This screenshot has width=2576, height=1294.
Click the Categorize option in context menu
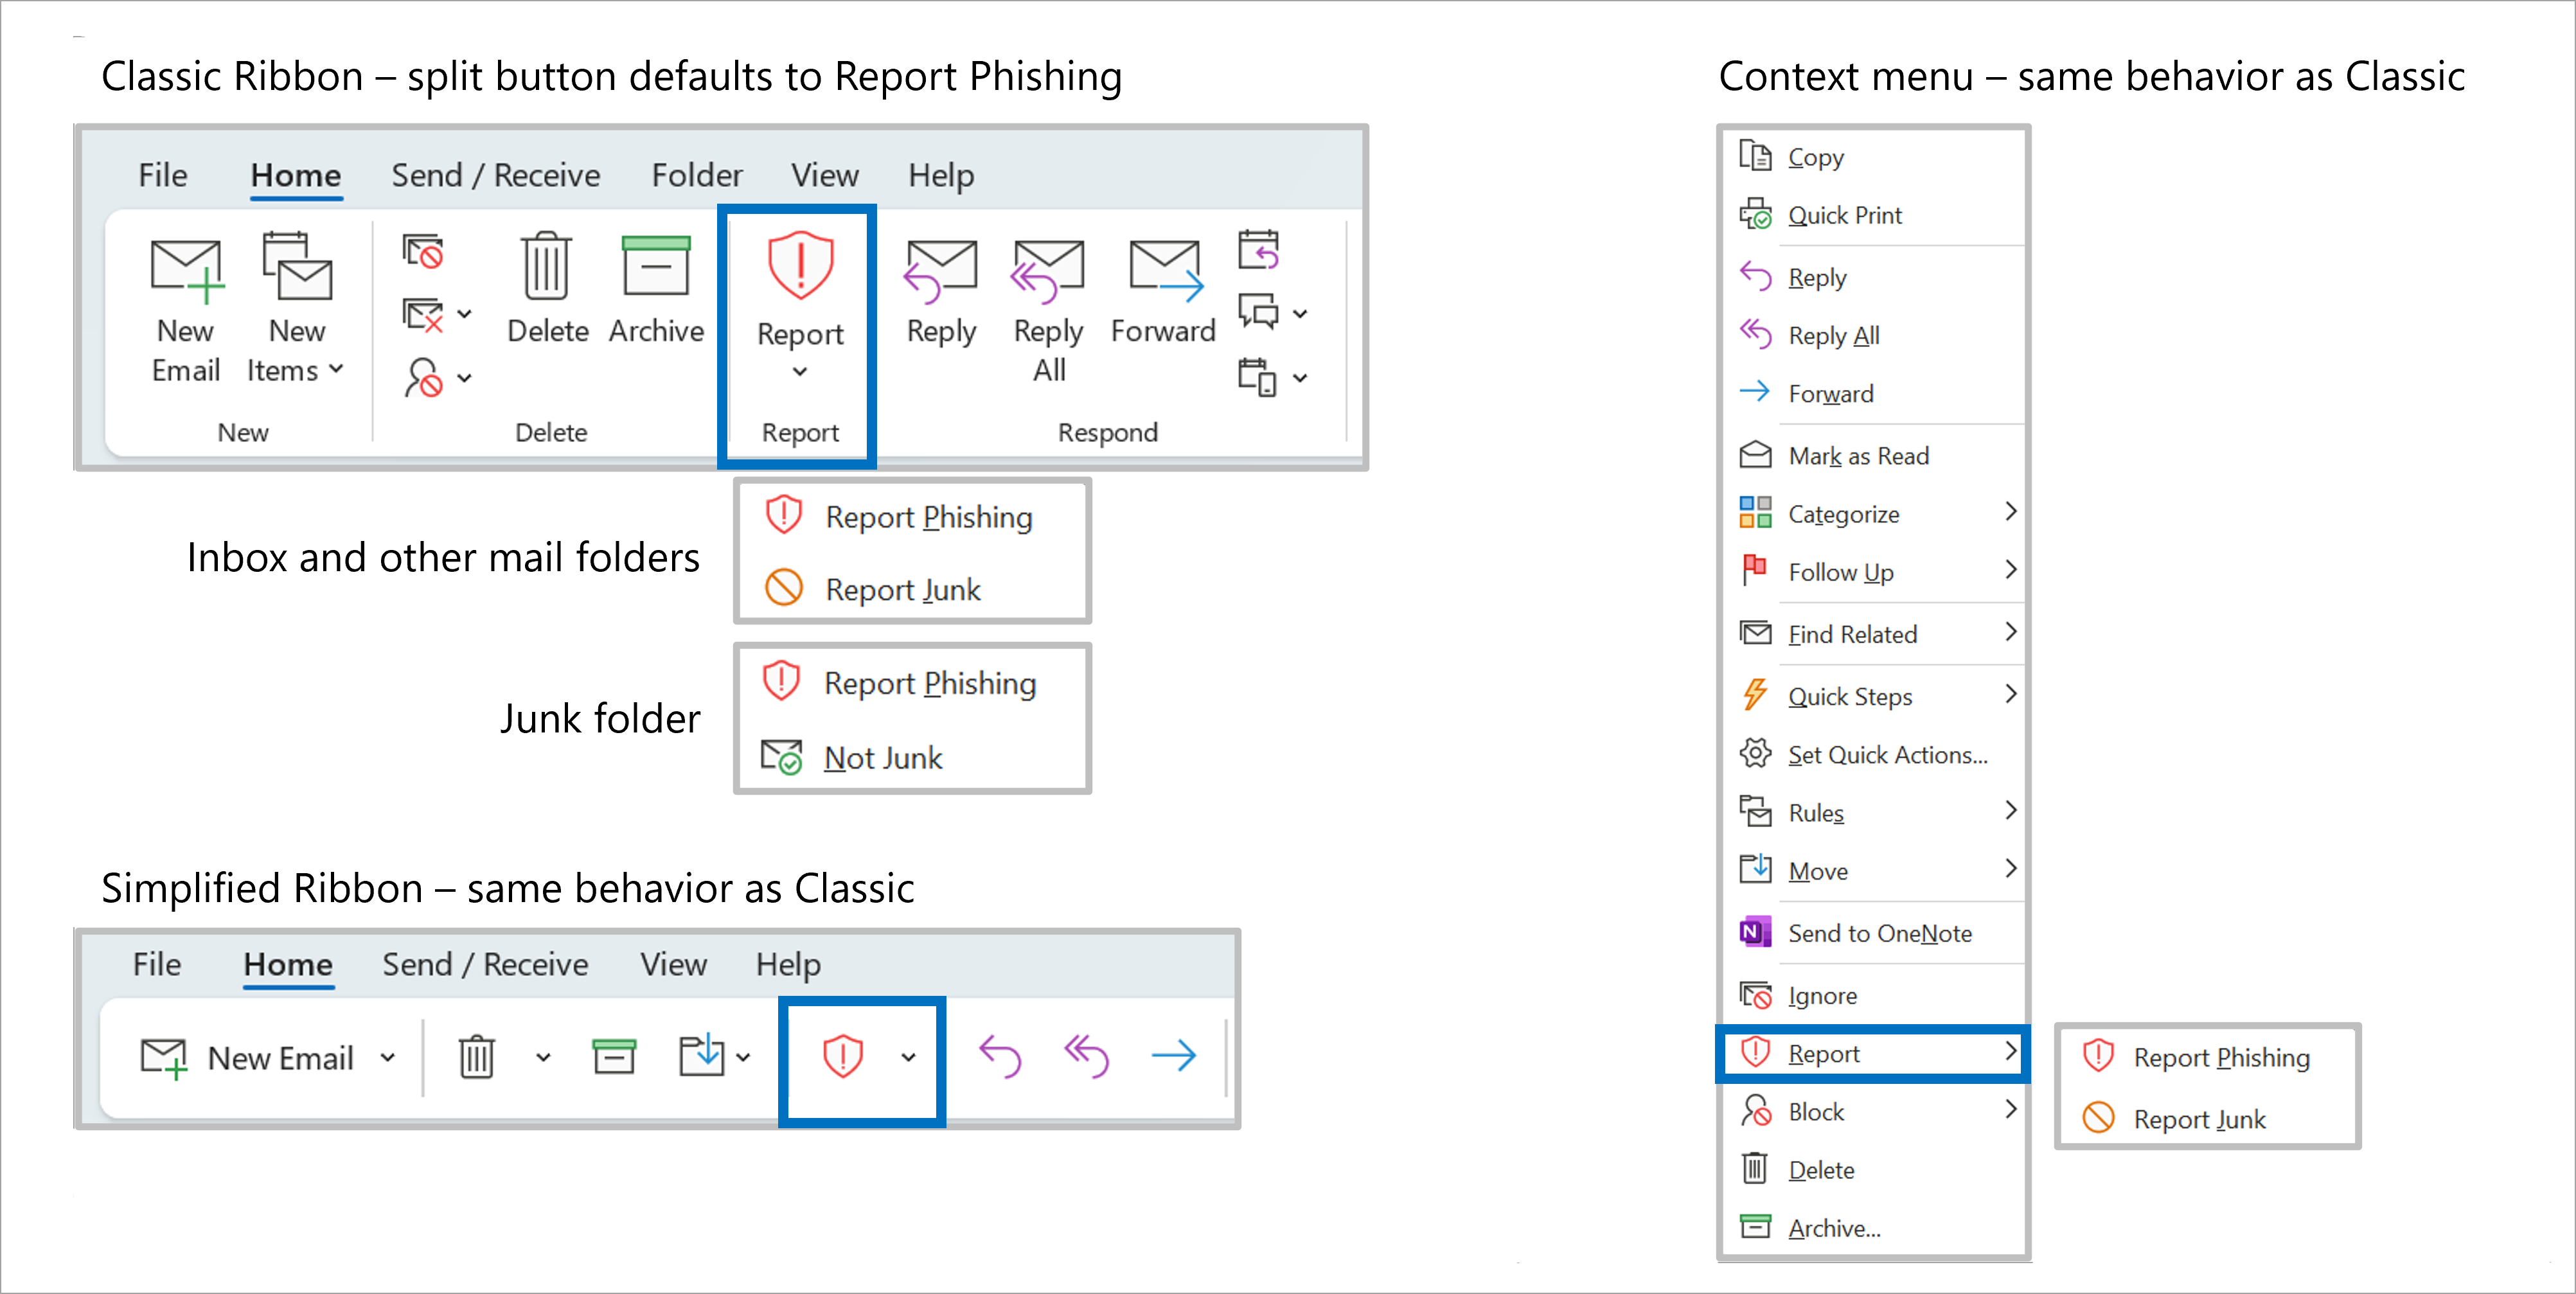(x=1843, y=513)
